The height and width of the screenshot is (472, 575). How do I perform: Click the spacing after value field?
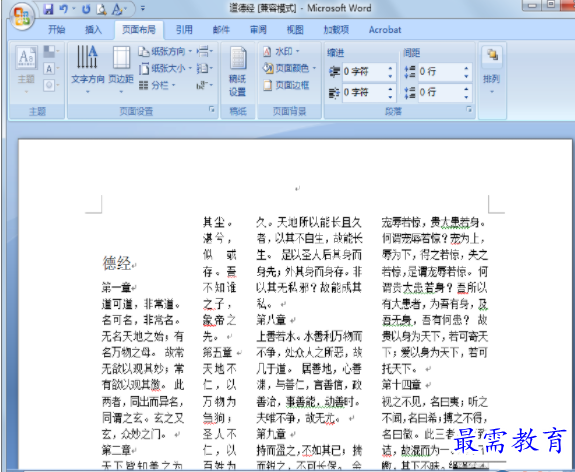440,92
